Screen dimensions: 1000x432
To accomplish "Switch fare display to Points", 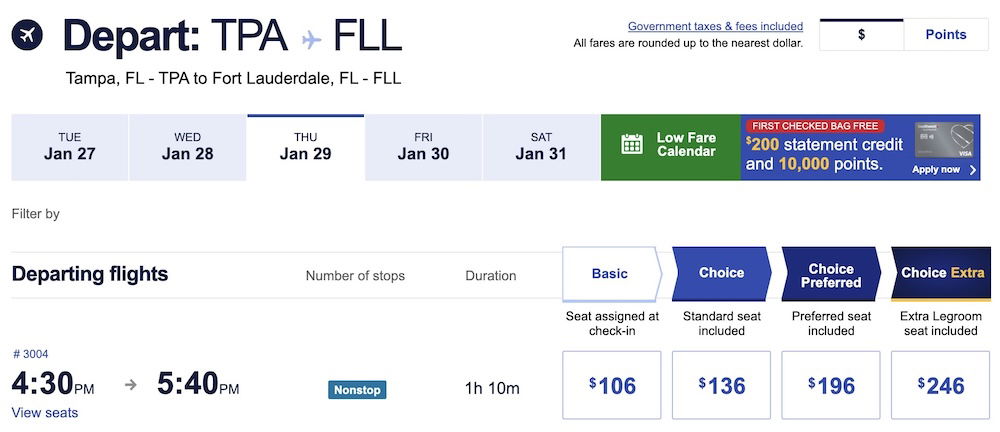I will [x=945, y=35].
